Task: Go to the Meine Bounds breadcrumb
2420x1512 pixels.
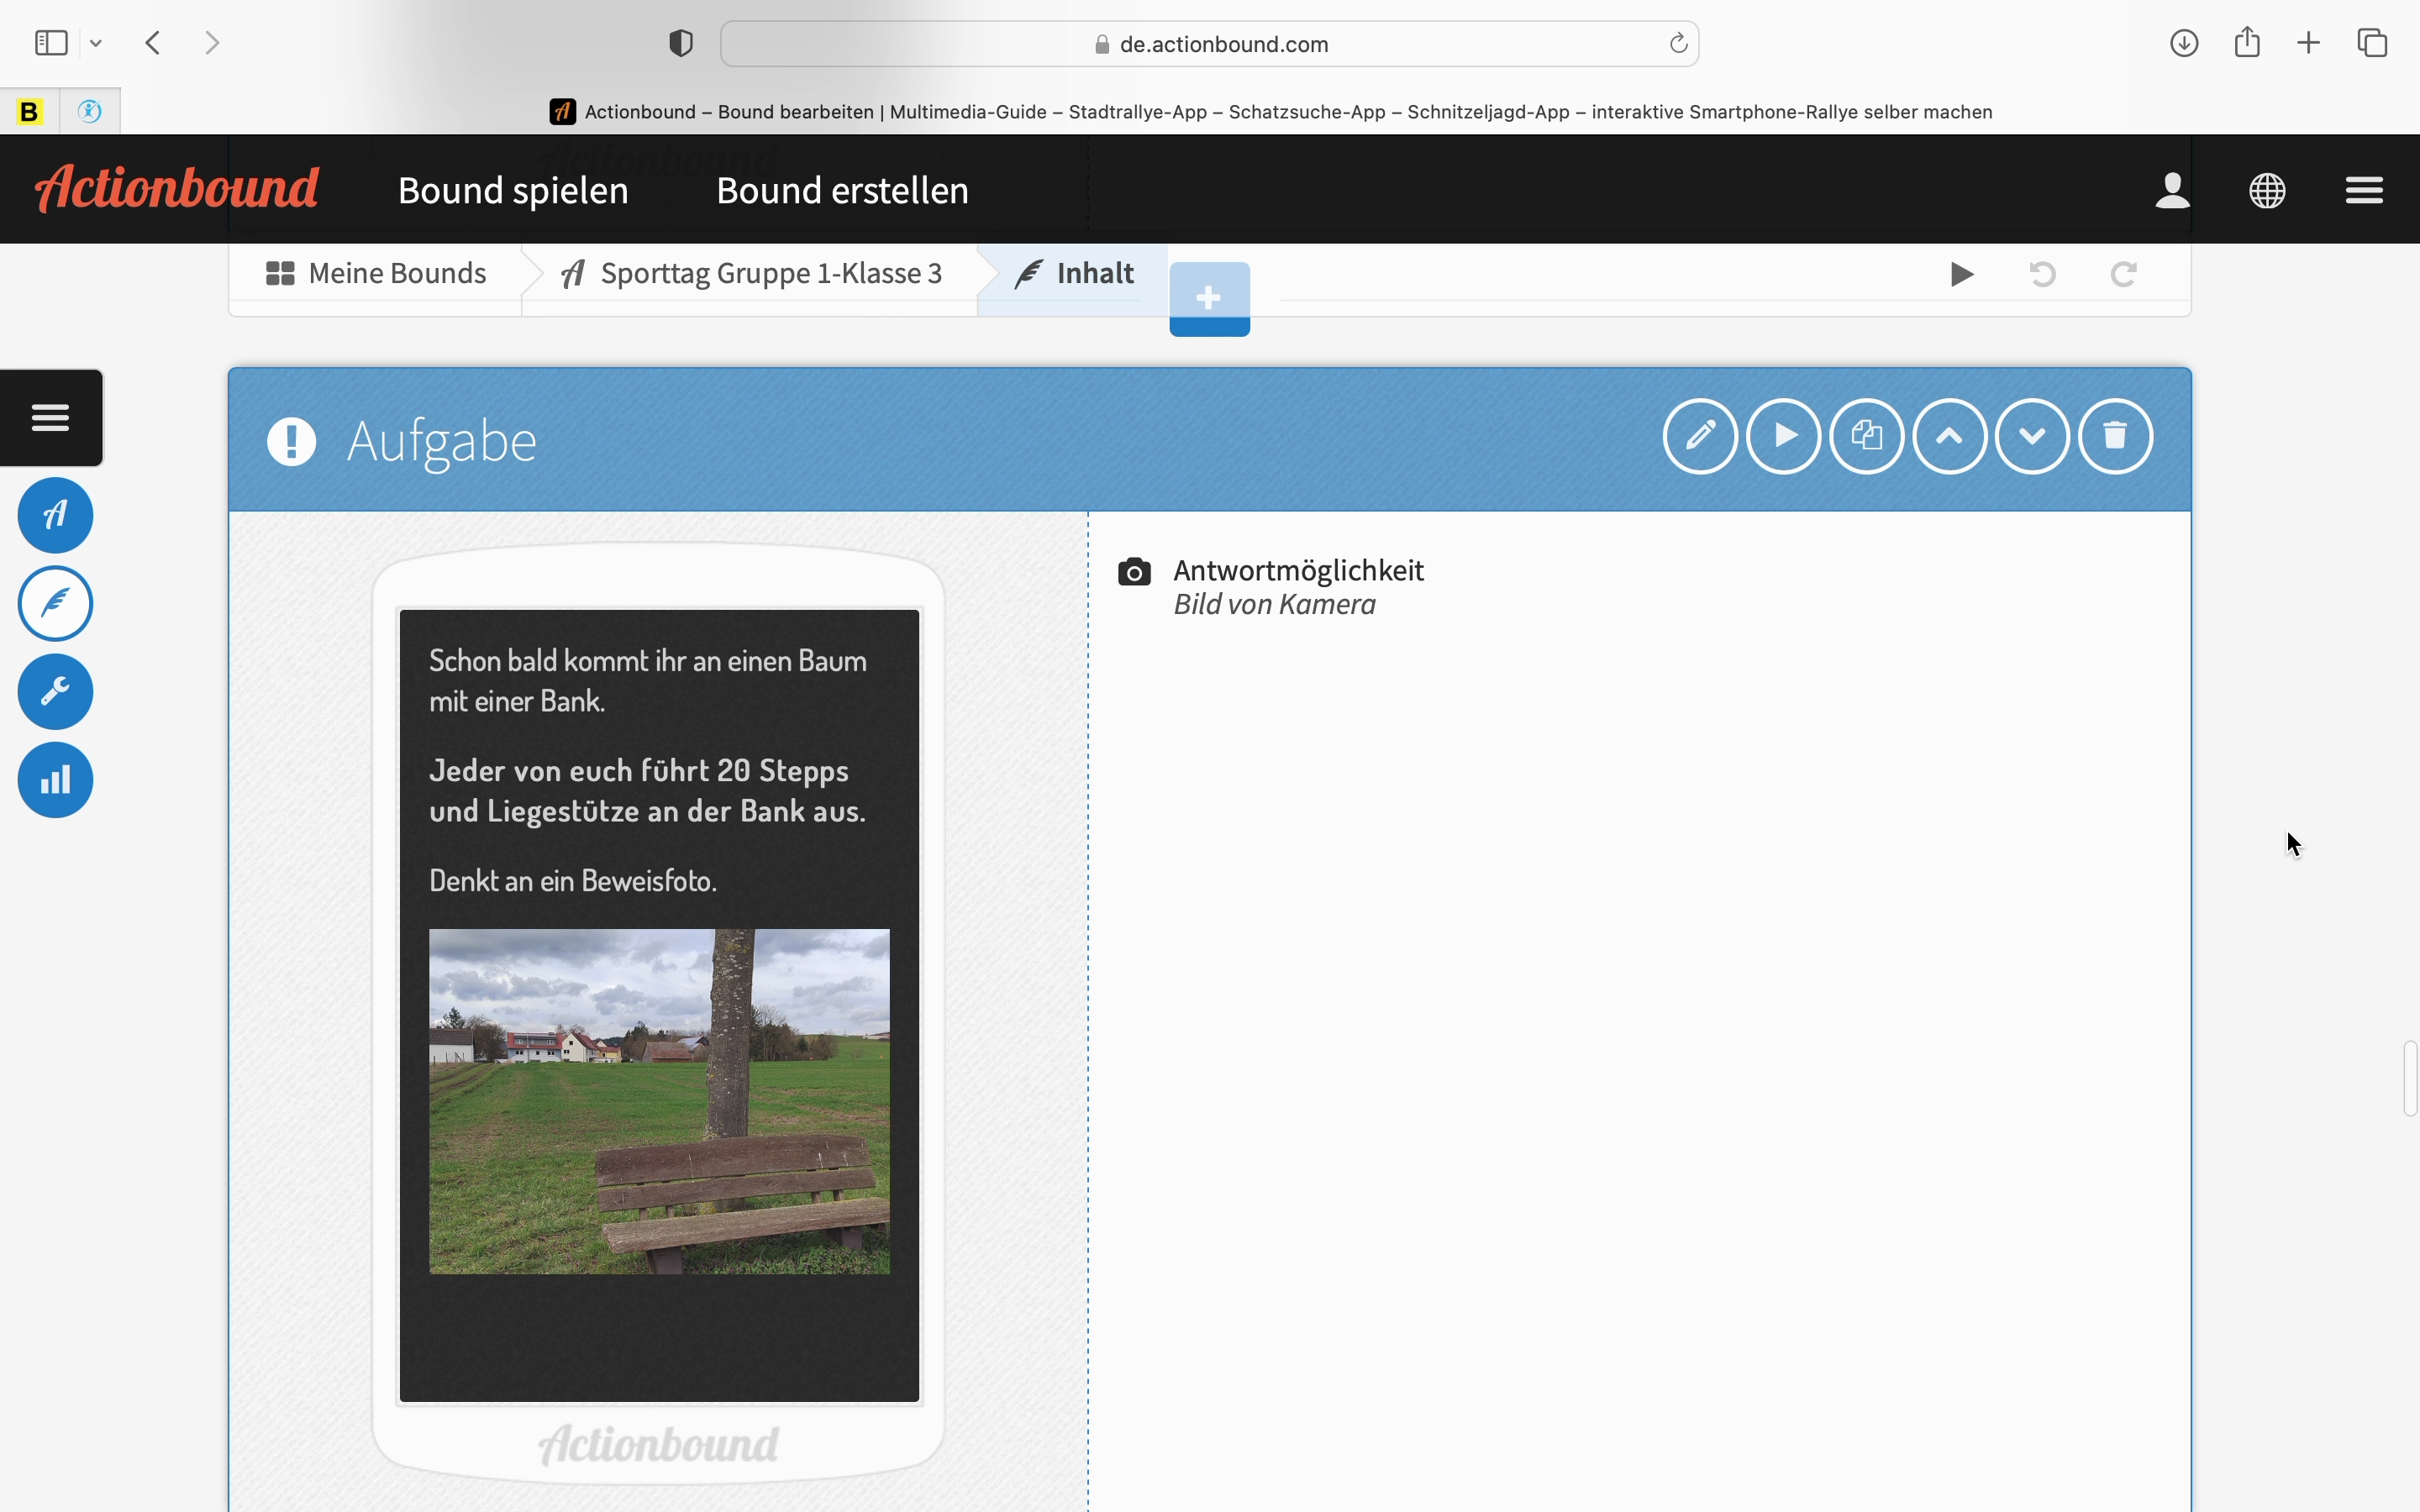Action: [x=376, y=273]
